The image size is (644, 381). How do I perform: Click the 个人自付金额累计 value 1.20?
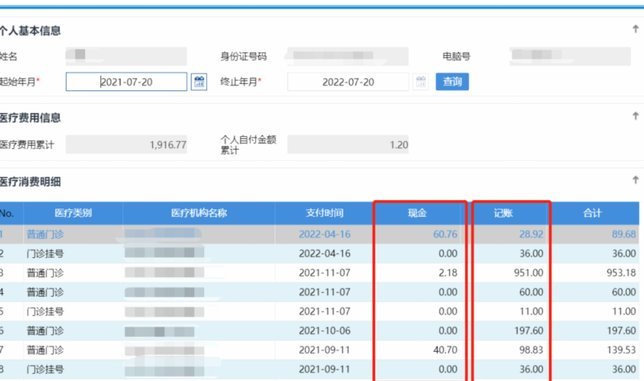348,145
